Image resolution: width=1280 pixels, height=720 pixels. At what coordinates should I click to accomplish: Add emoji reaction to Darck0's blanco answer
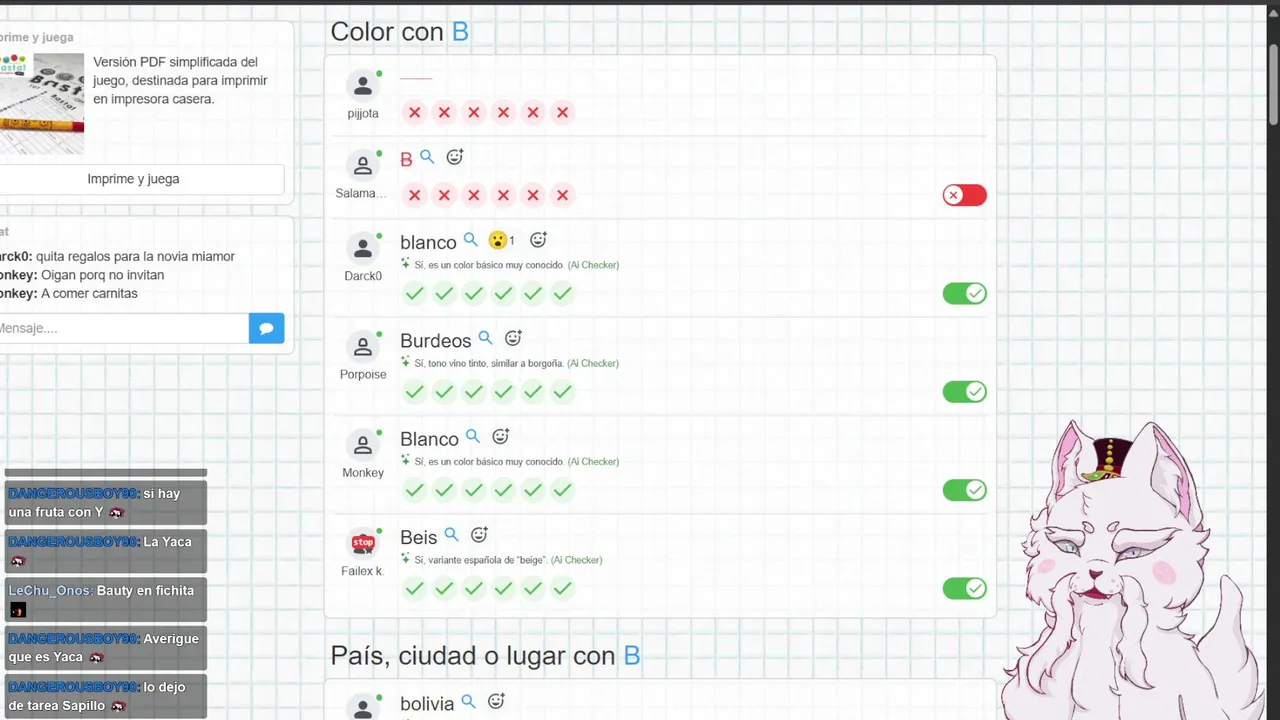tap(538, 240)
